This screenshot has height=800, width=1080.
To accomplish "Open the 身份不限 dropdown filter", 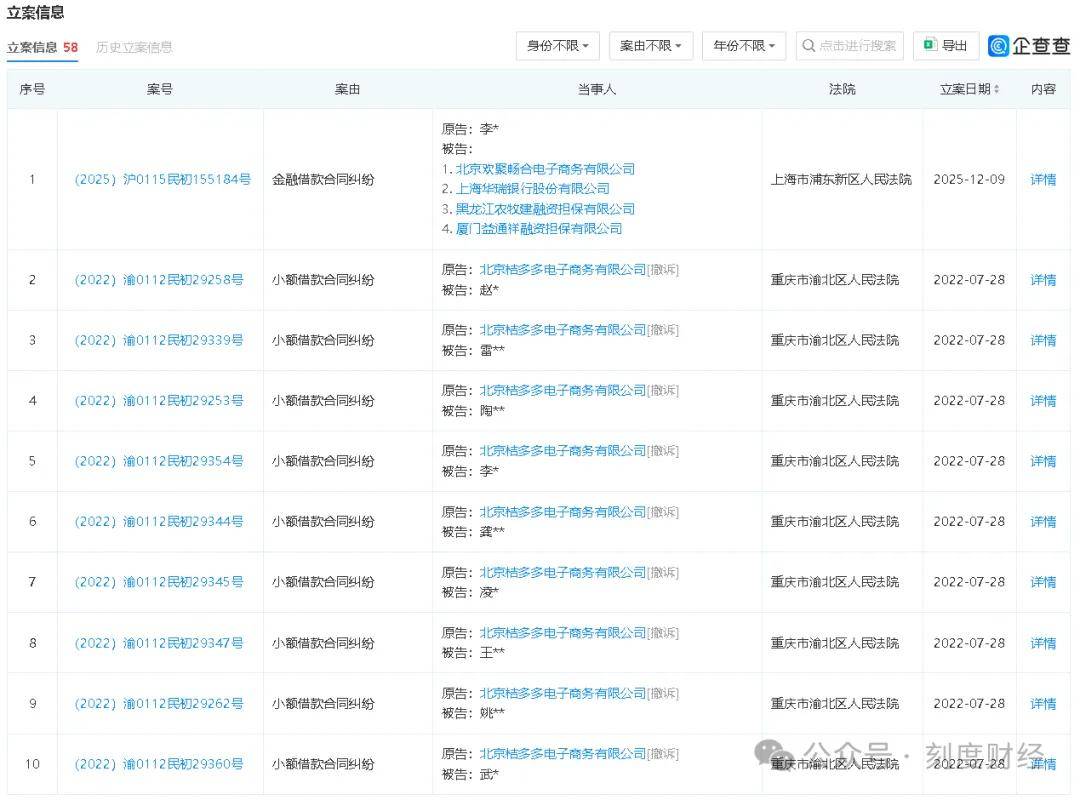I will 557,46.
